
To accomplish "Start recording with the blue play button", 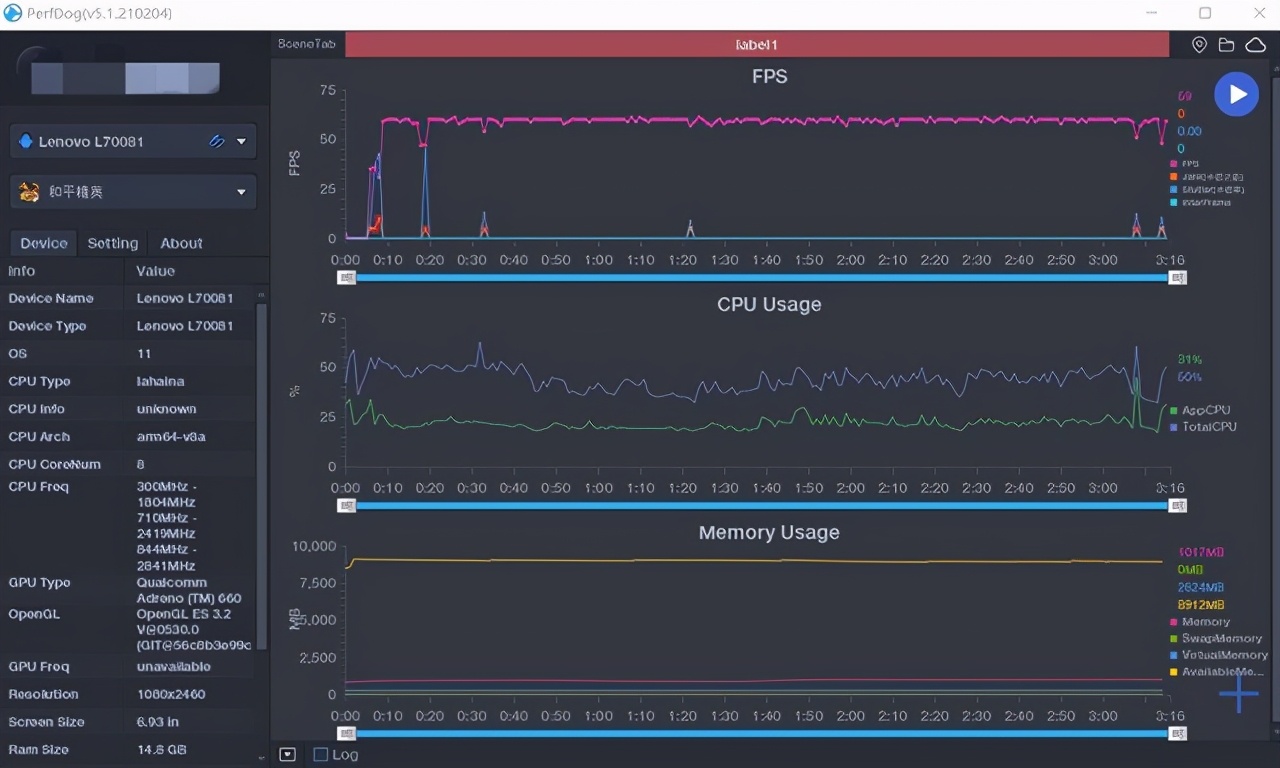I will point(1236,94).
